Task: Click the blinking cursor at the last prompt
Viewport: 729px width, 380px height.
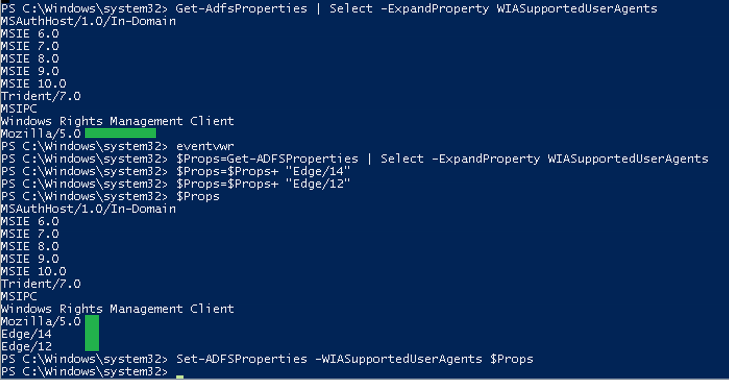Action: click(180, 377)
